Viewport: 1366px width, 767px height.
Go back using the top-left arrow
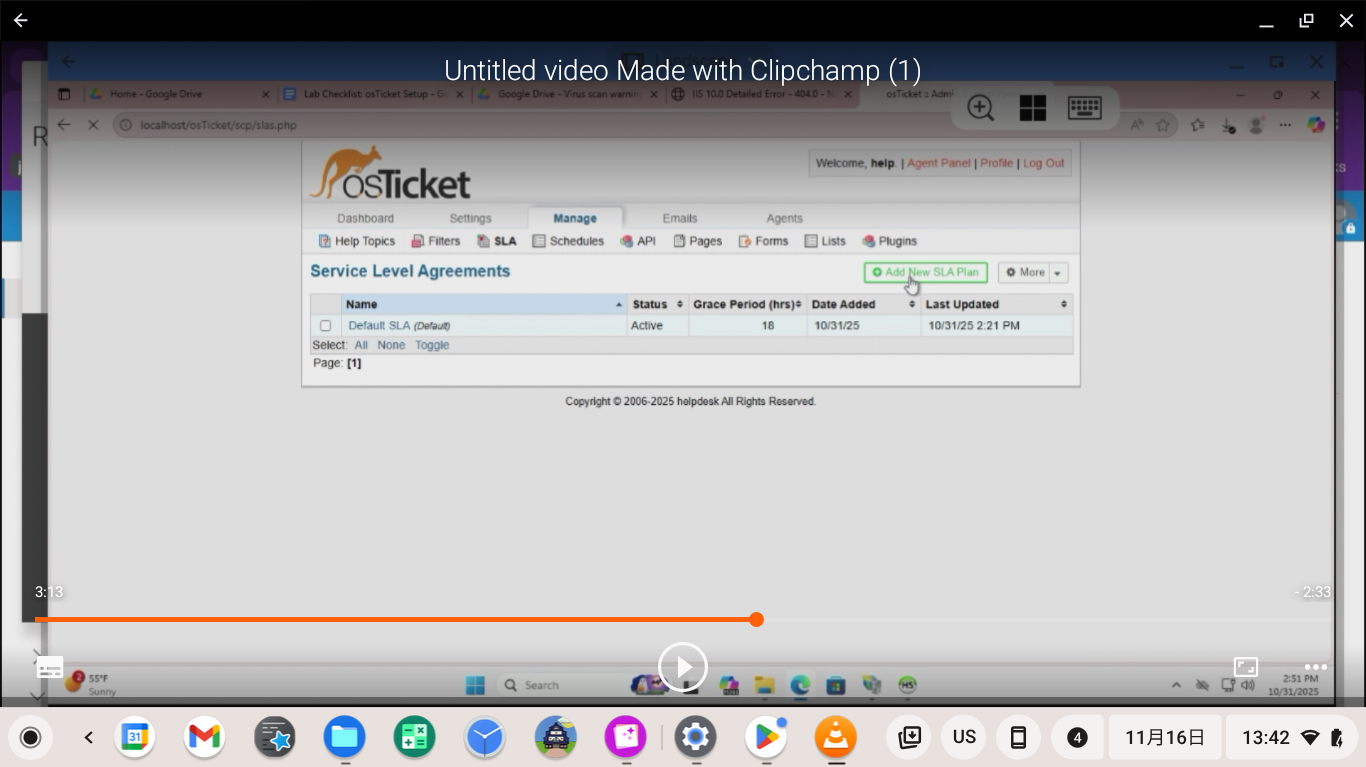pos(21,20)
